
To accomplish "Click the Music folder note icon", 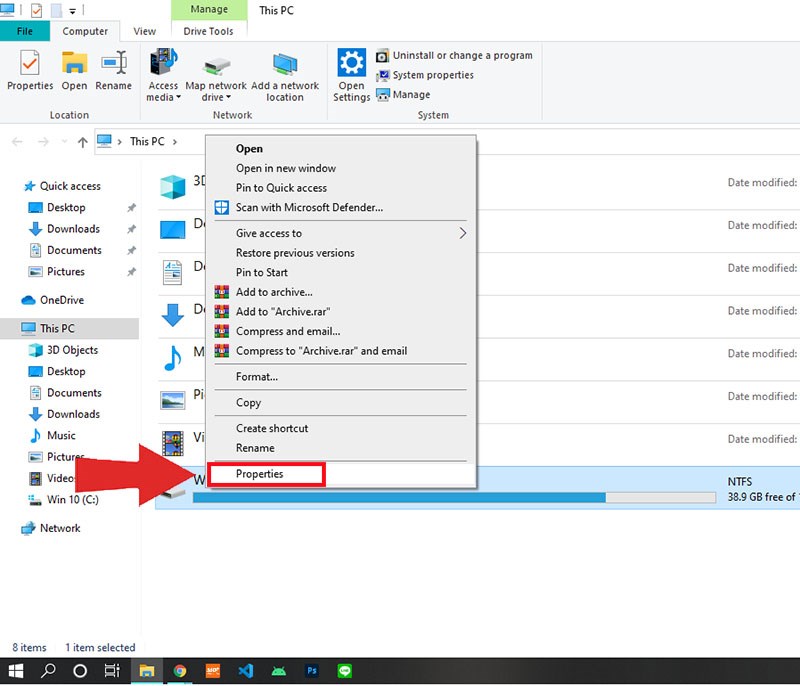I will pyautogui.click(x=173, y=359).
